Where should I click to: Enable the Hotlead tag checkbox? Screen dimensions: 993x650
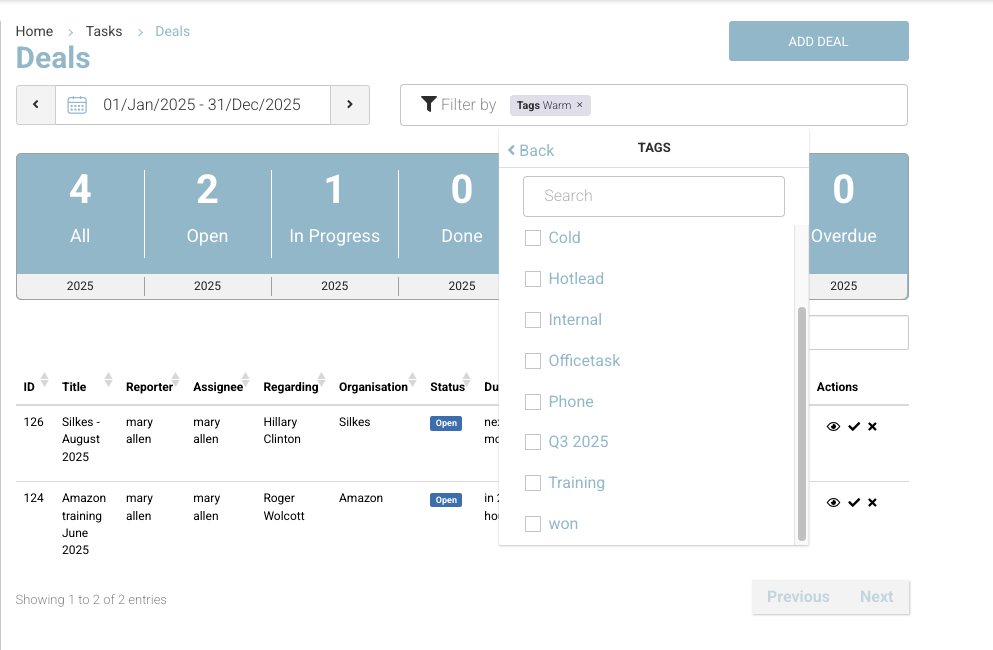(x=533, y=279)
